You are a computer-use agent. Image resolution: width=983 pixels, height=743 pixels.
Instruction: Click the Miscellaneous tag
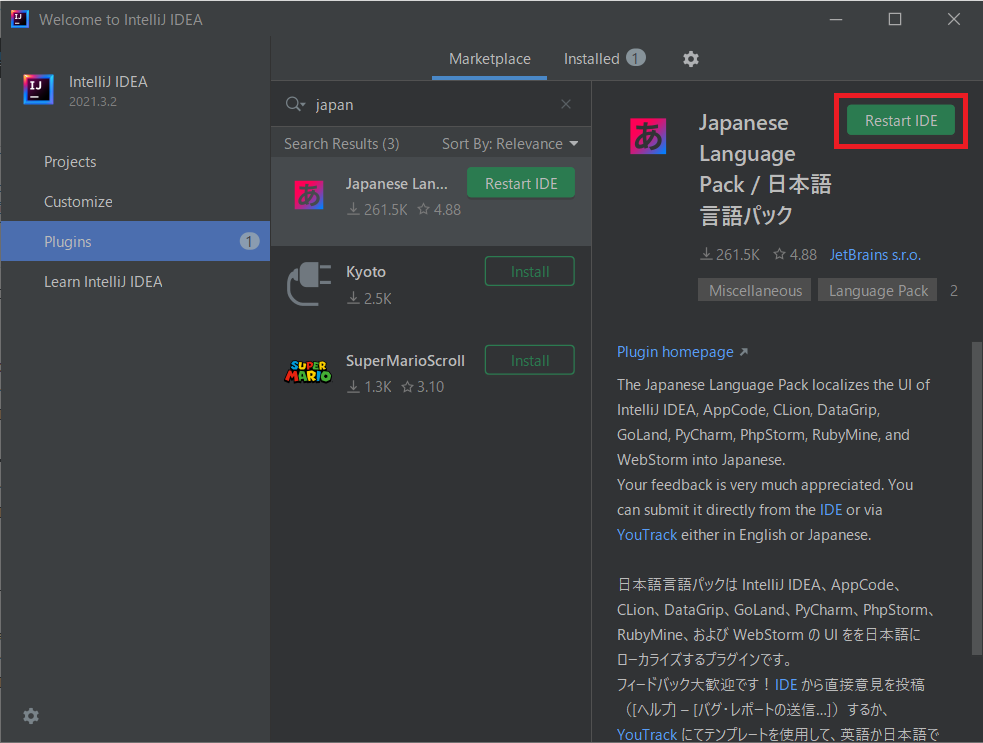755,290
